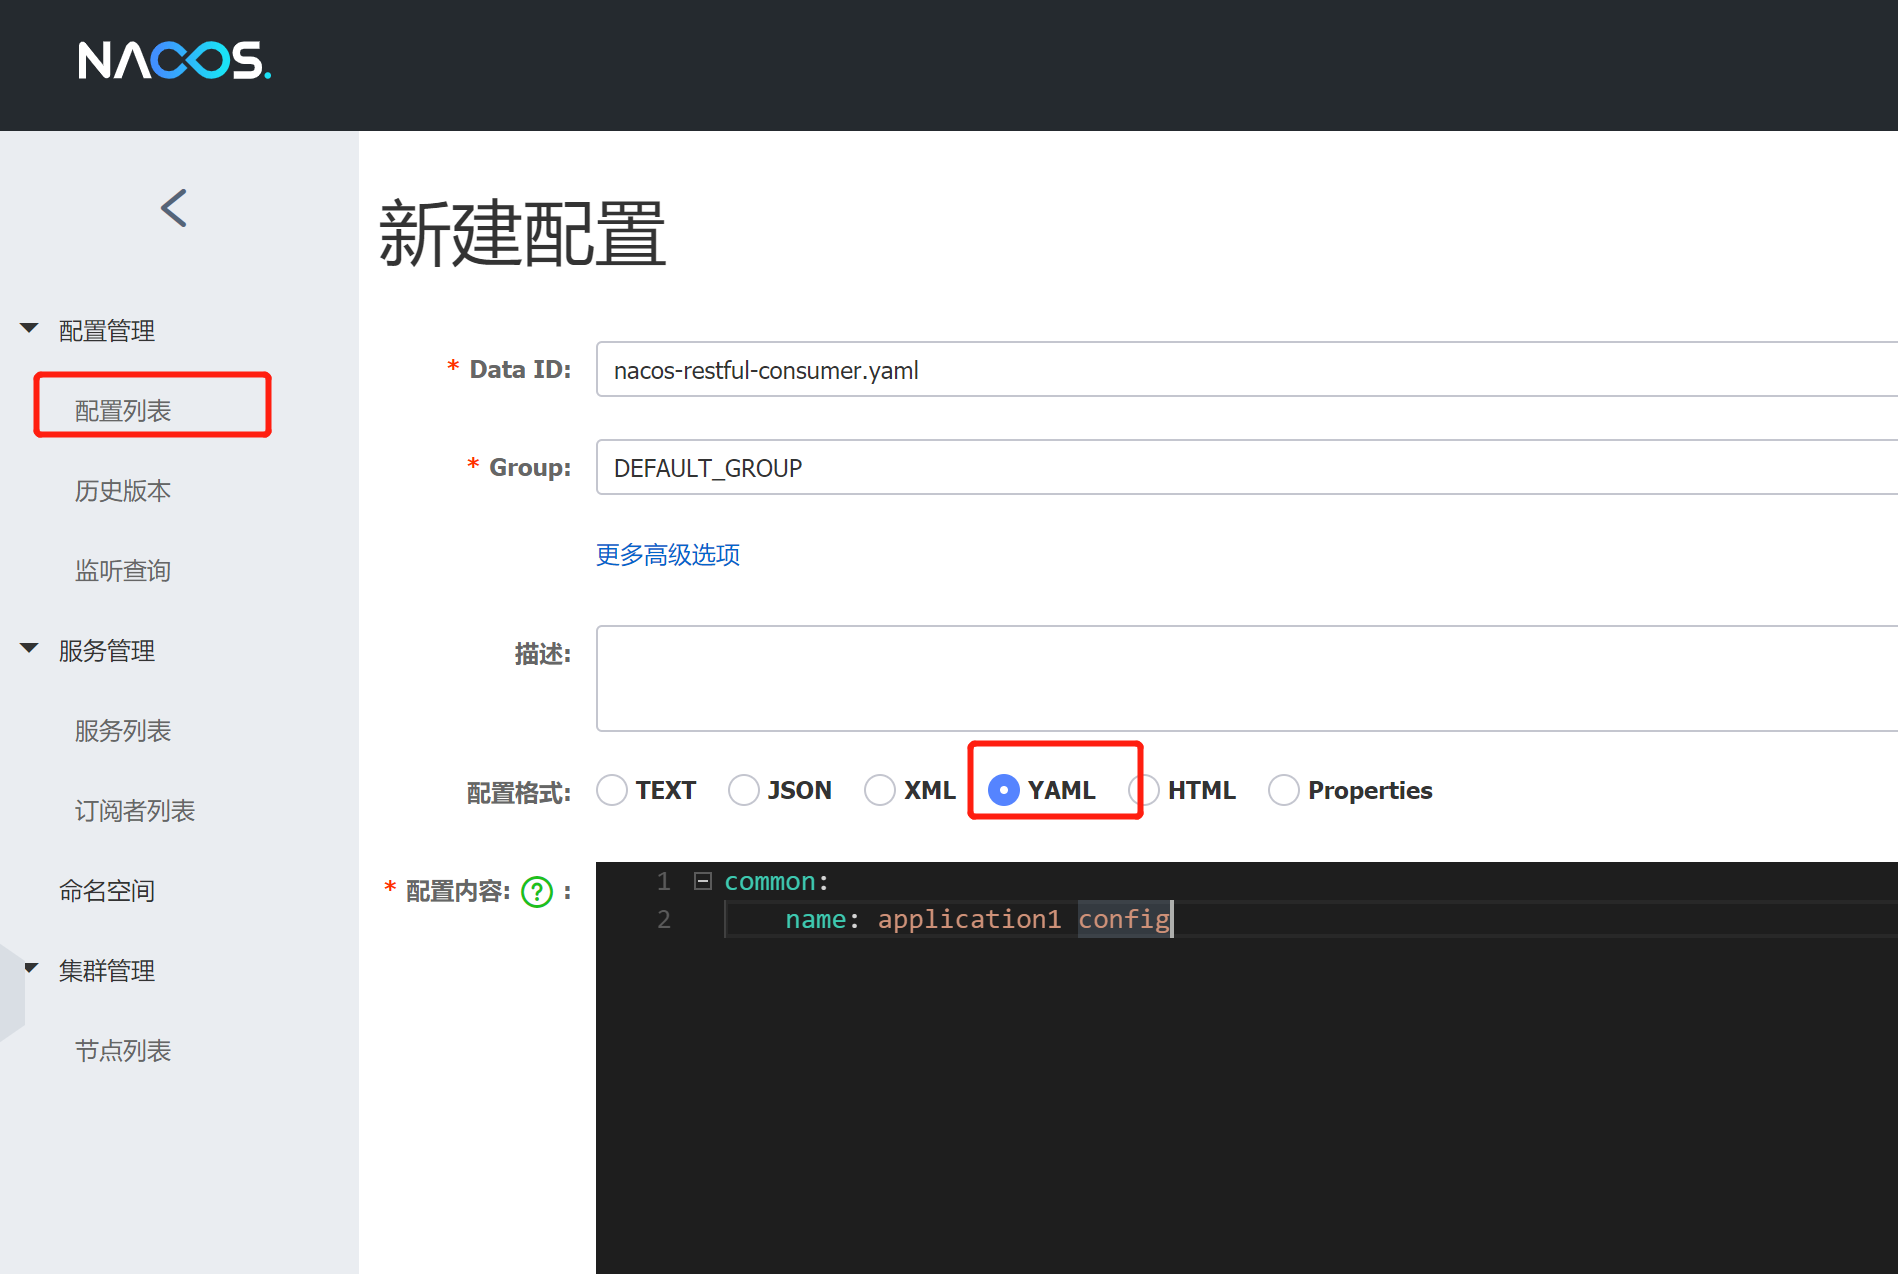Open 命名空间 in sidebar

pyautogui.click(x=107, y=890)
